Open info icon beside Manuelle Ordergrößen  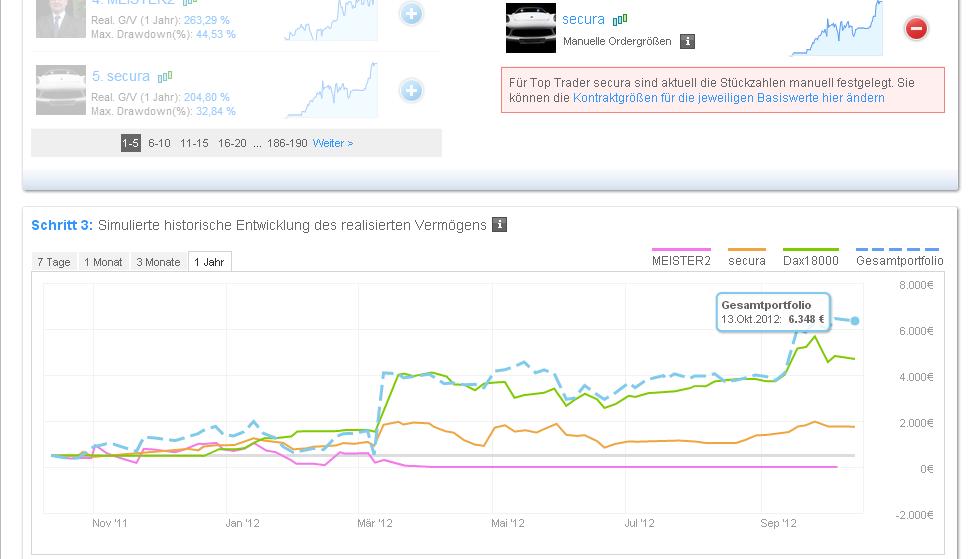687,42
